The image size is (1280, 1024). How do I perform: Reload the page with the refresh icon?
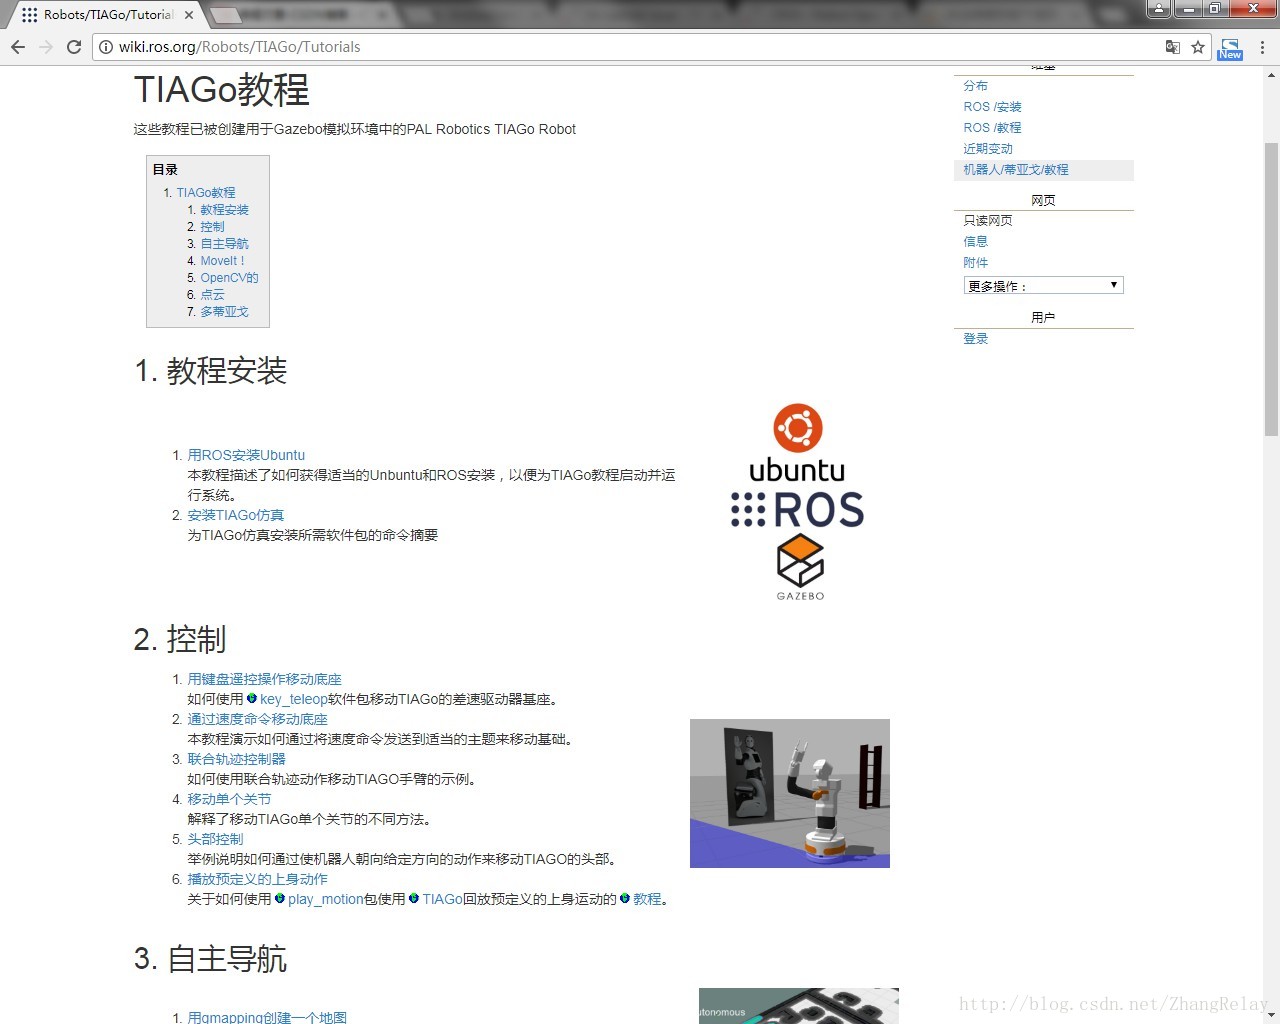[74, 47]
